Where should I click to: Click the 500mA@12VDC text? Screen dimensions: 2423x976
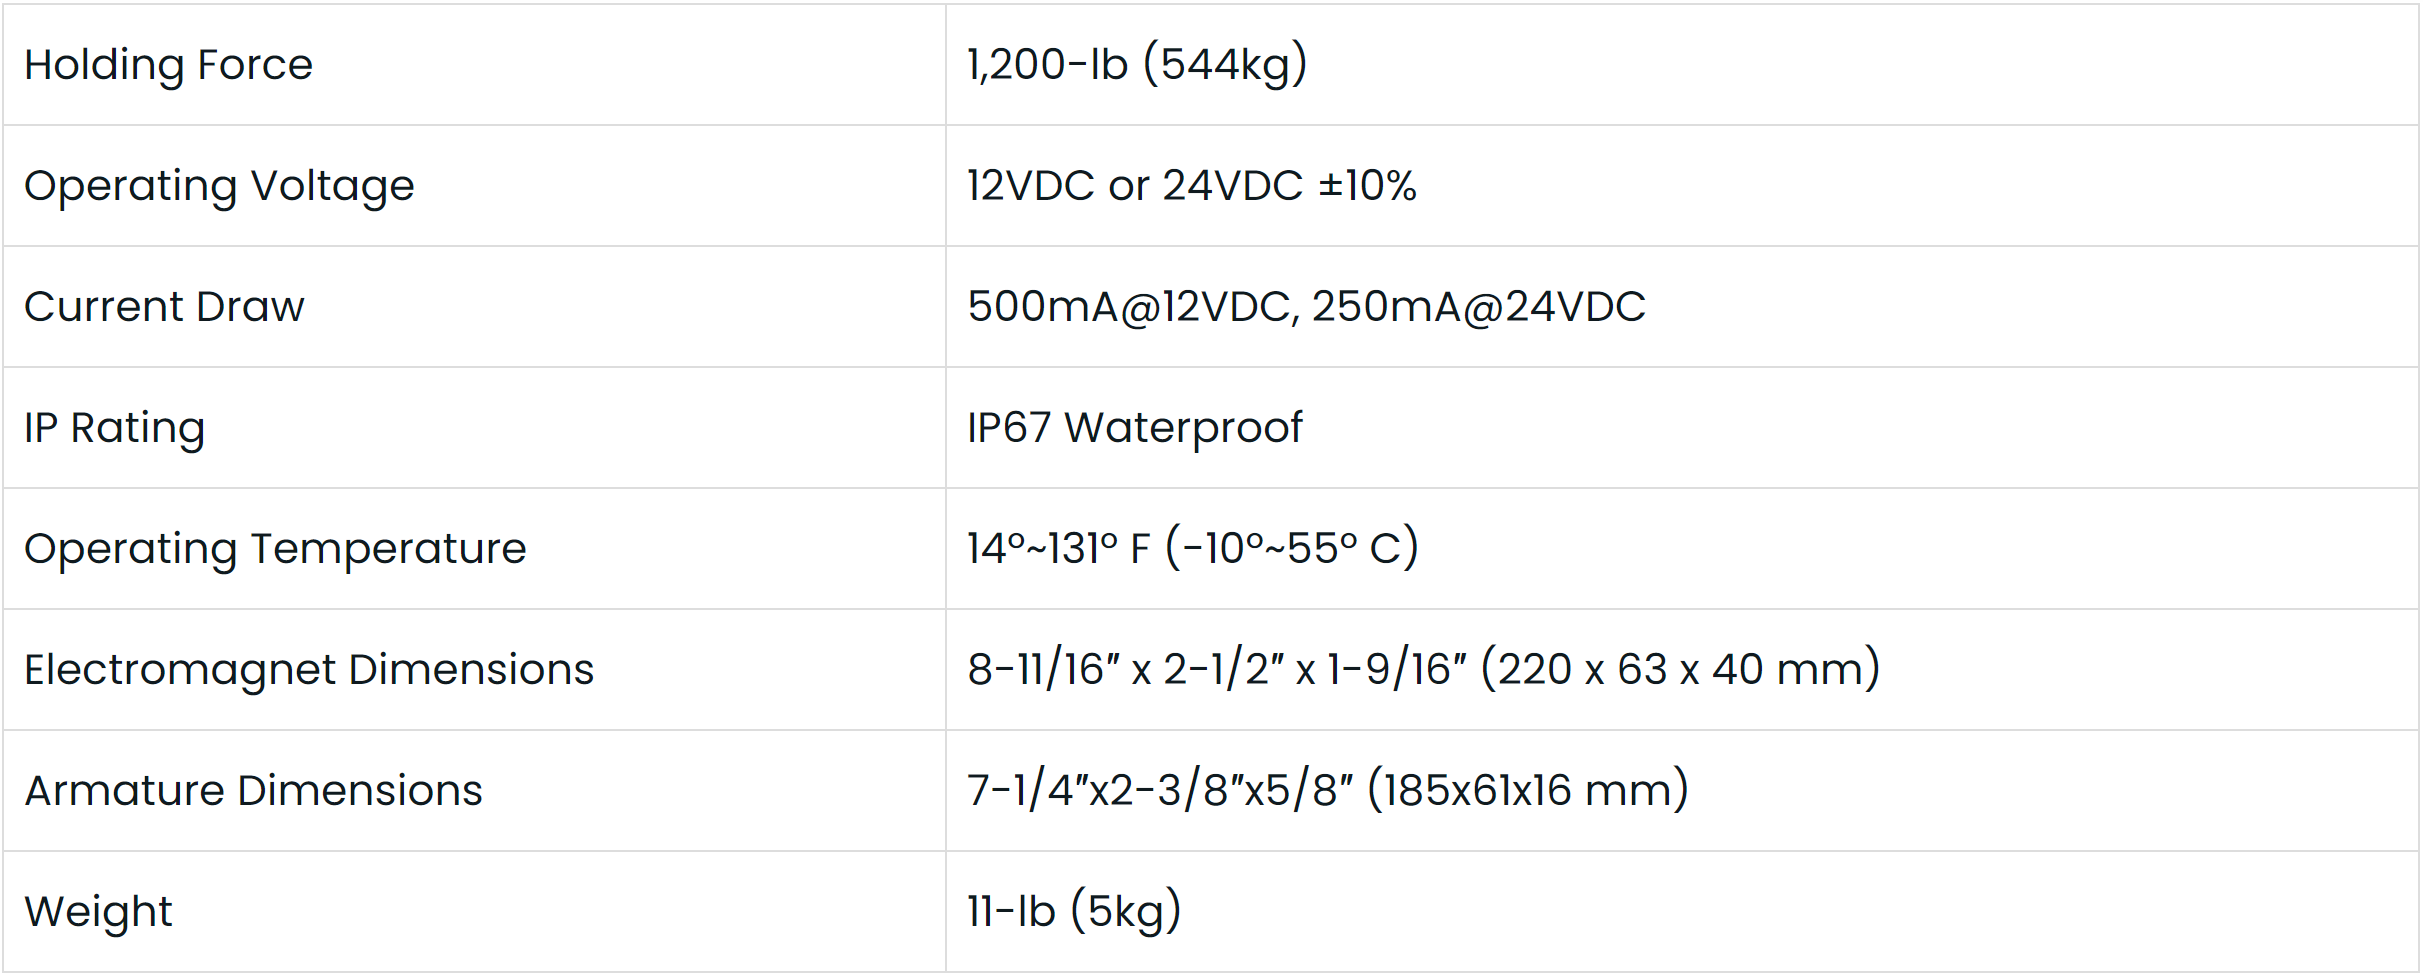pyautogui.click(x=1130, y=307)
